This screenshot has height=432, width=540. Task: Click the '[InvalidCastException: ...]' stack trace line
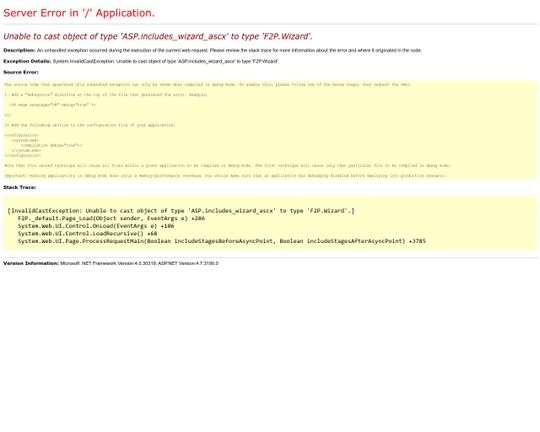pos(181,211)
